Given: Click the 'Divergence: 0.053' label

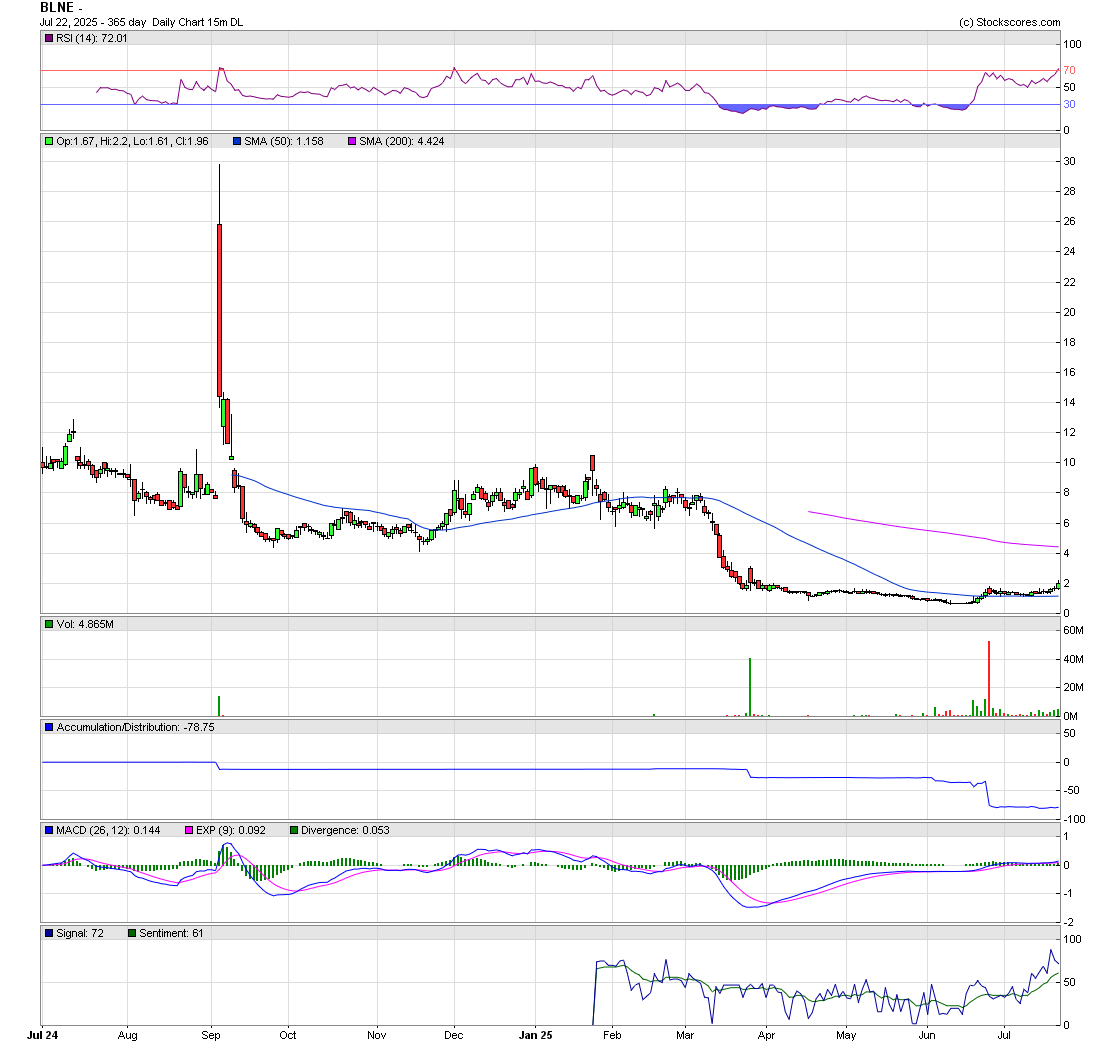Looking at the screenshot, I should click(345, 831).
